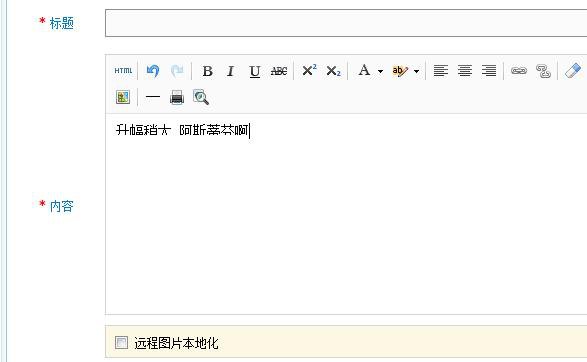Apply subscript formatting
The image size is (587, 362).
333,70
